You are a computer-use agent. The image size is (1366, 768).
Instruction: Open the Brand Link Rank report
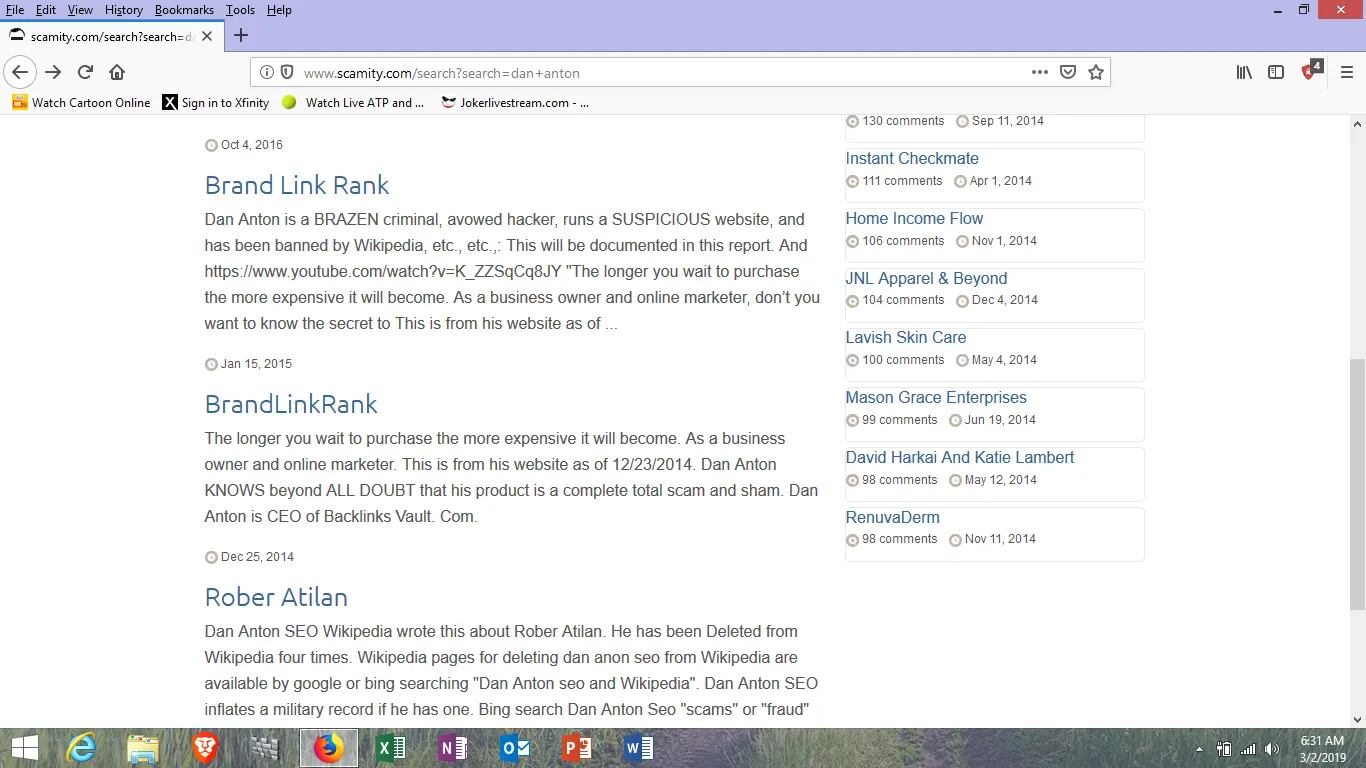point(297,185)
